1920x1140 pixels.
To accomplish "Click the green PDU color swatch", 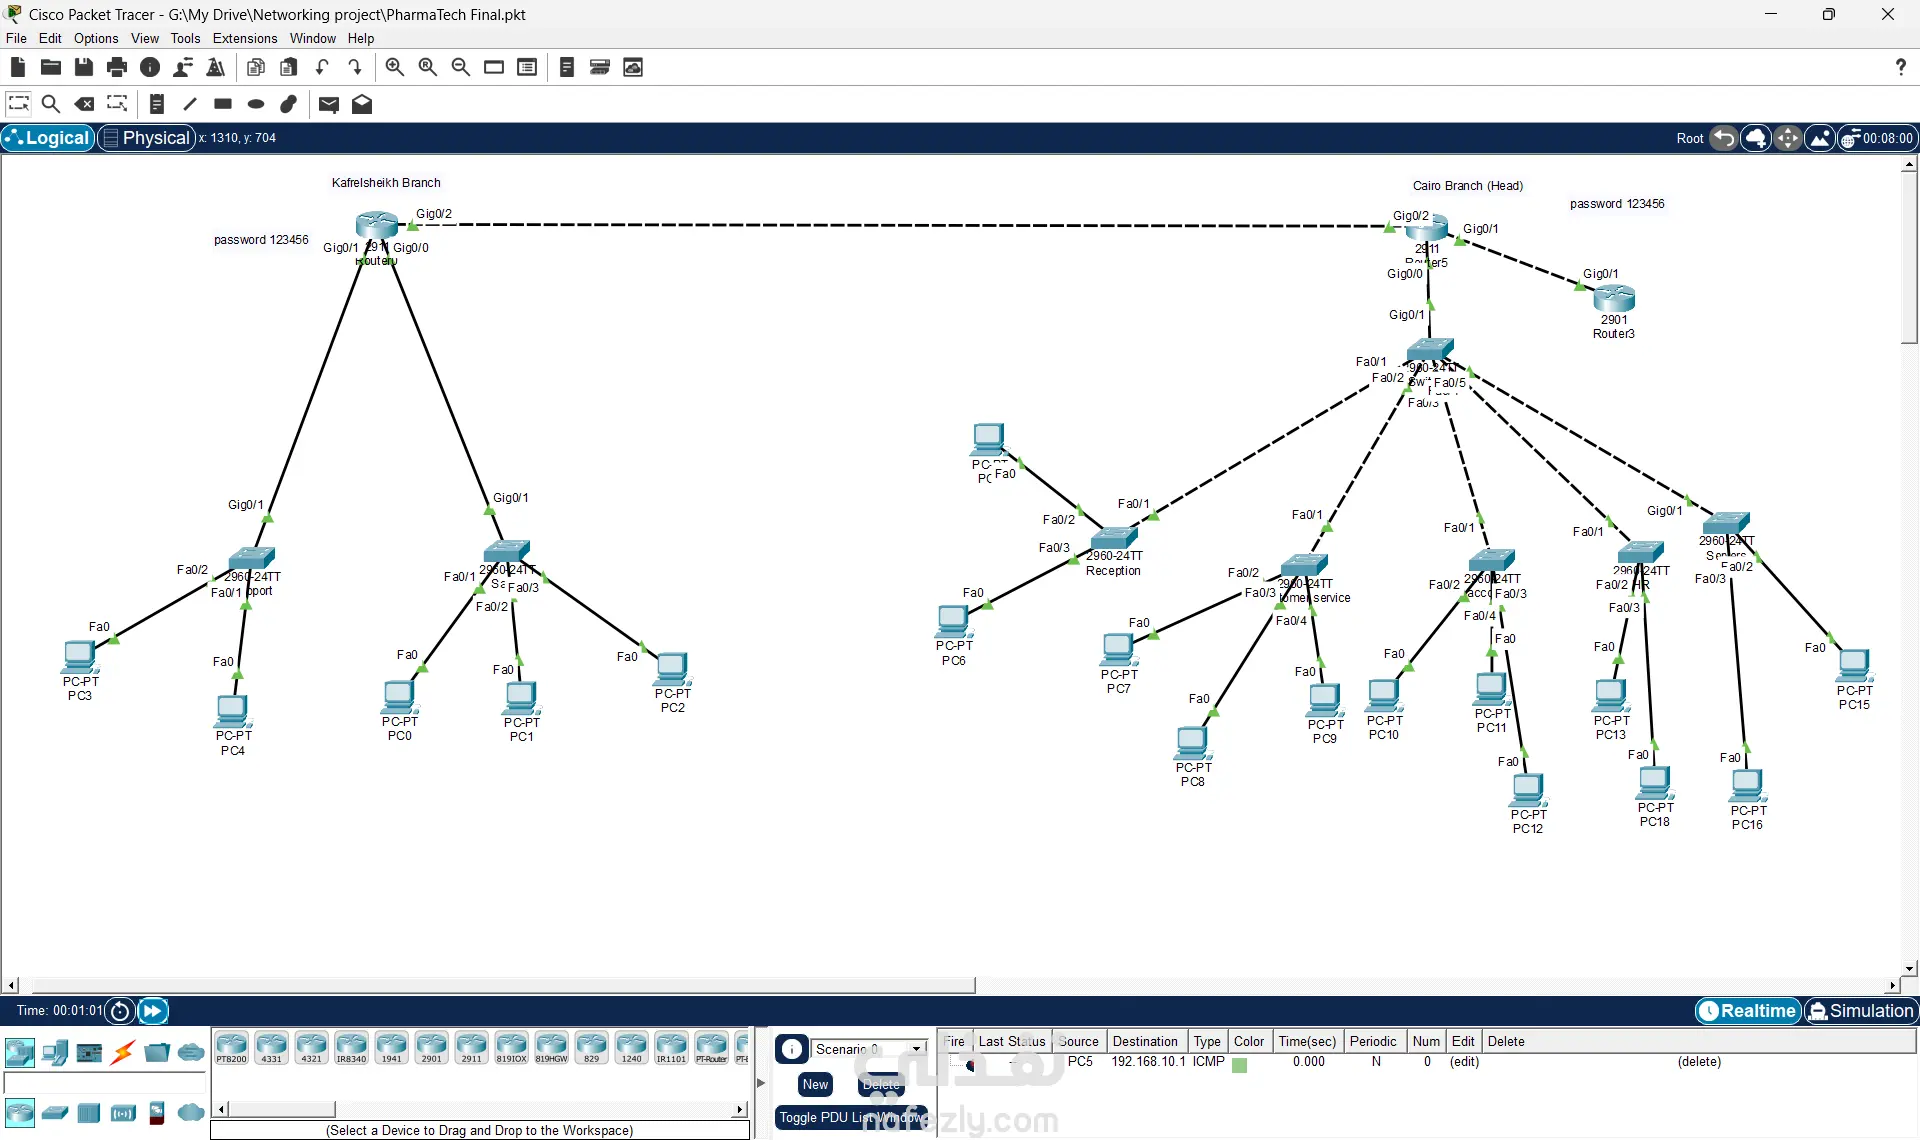I will point(1240,1065).
